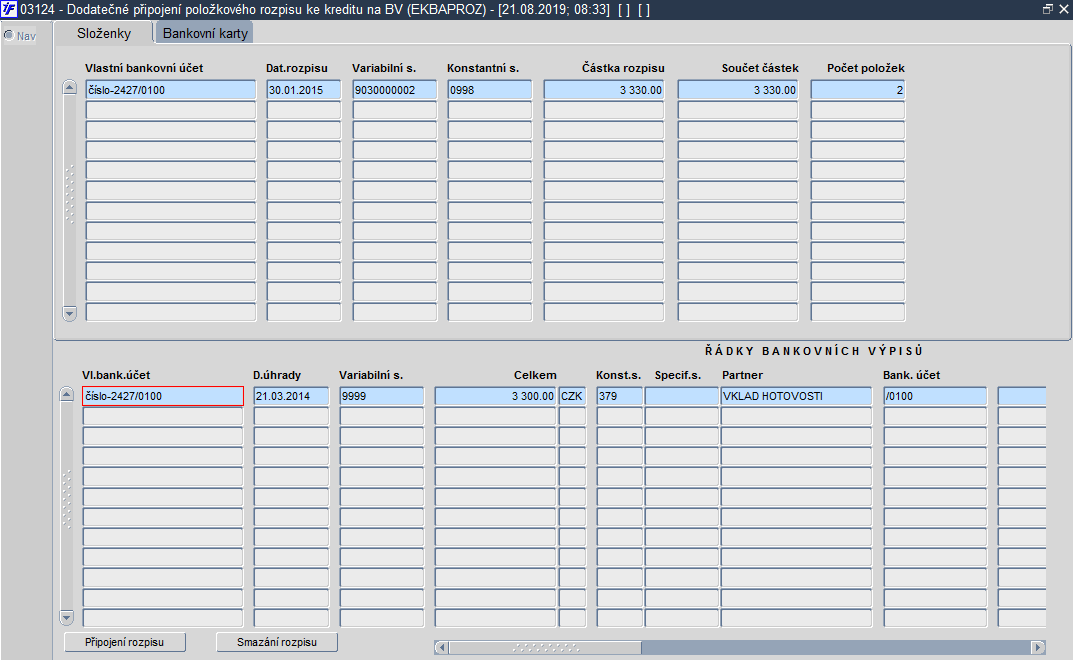Switch to the Složenky tab
This screenshot has height=660, width=1073.
point(104,33)
